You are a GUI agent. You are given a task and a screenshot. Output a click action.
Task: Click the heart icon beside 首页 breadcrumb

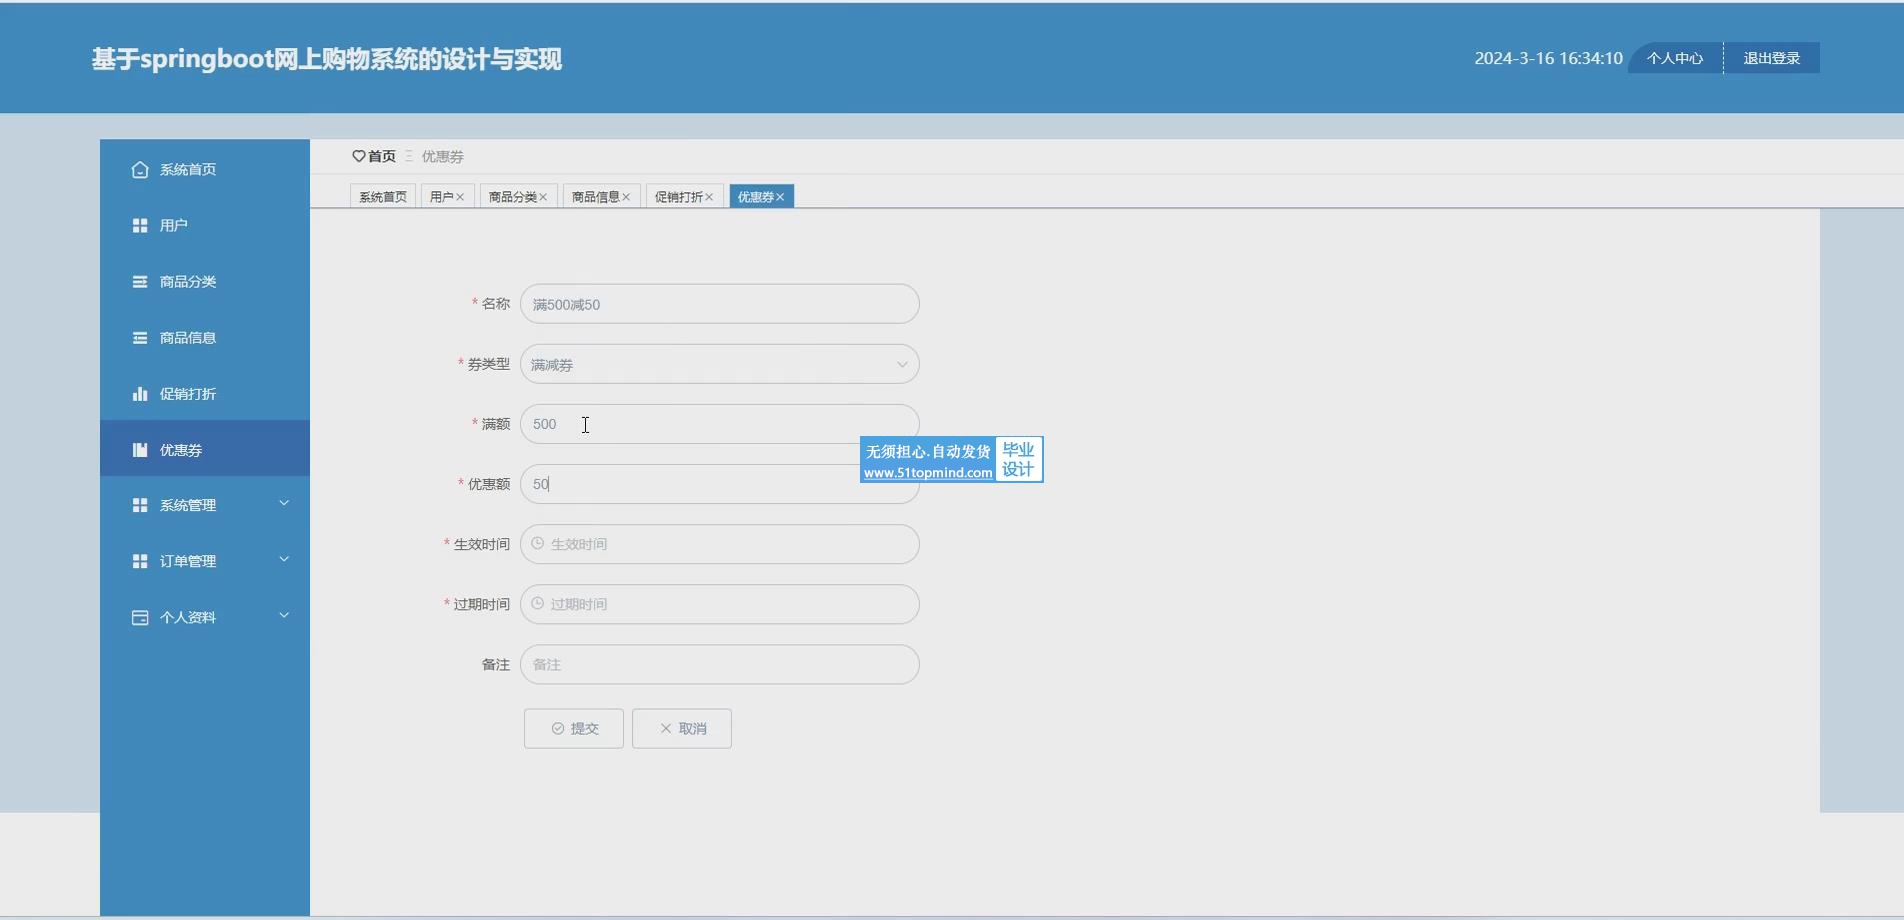[x=359, y=156]
